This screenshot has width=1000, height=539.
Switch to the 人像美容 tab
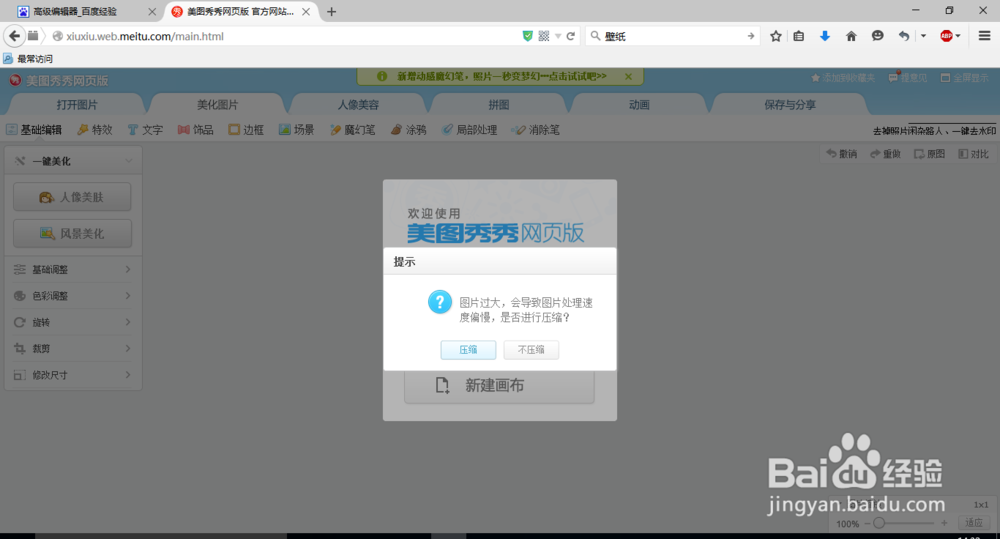358,104
